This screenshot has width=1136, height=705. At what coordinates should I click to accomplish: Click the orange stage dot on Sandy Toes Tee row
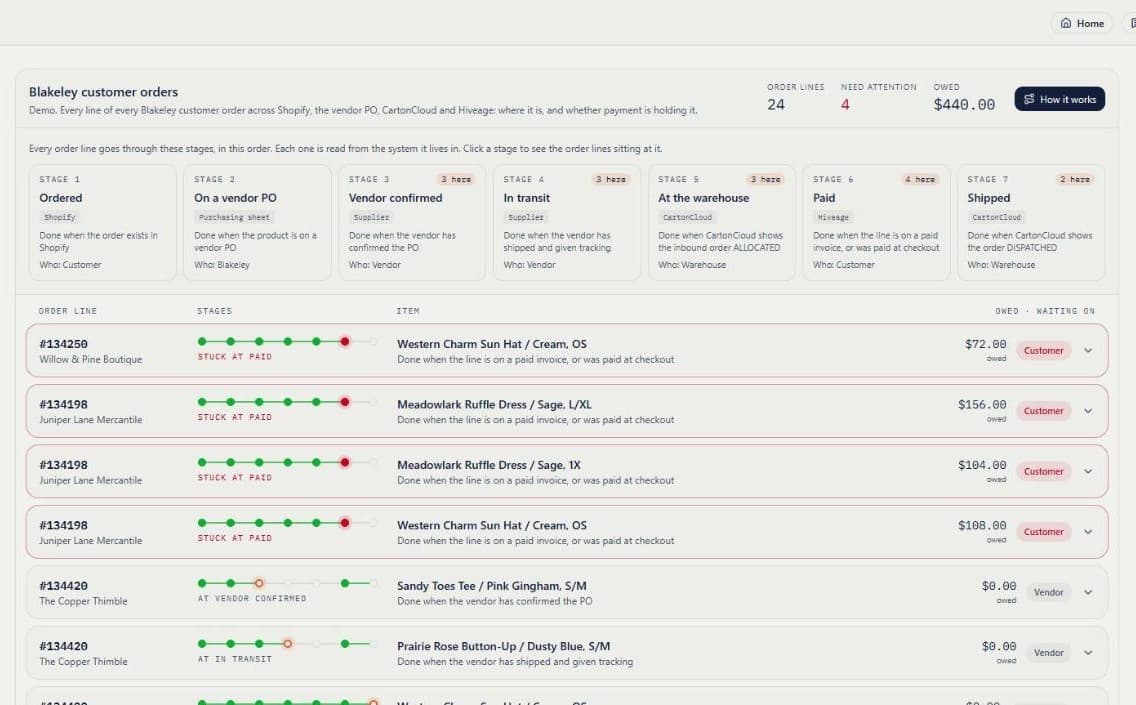click(259, 583)
